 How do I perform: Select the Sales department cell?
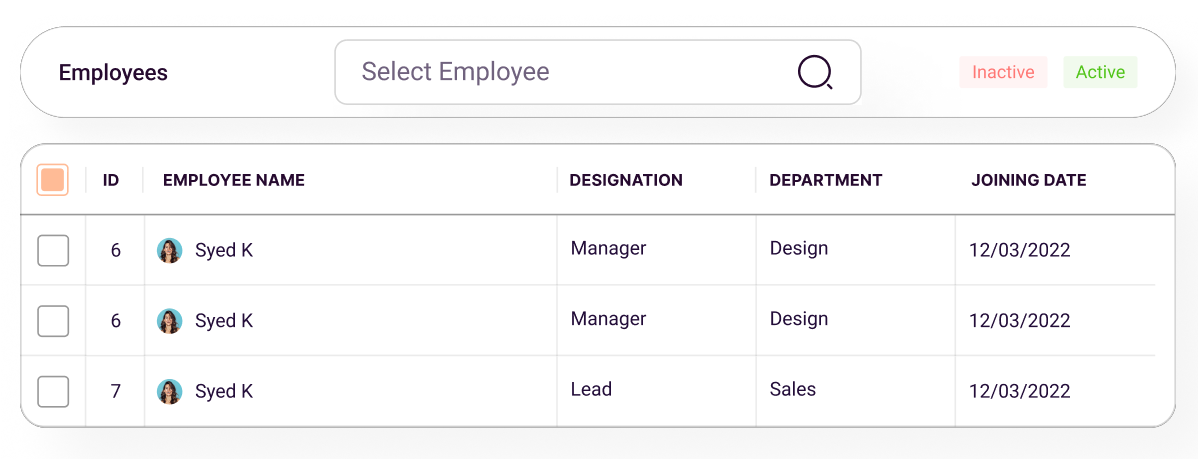point(793,389)
